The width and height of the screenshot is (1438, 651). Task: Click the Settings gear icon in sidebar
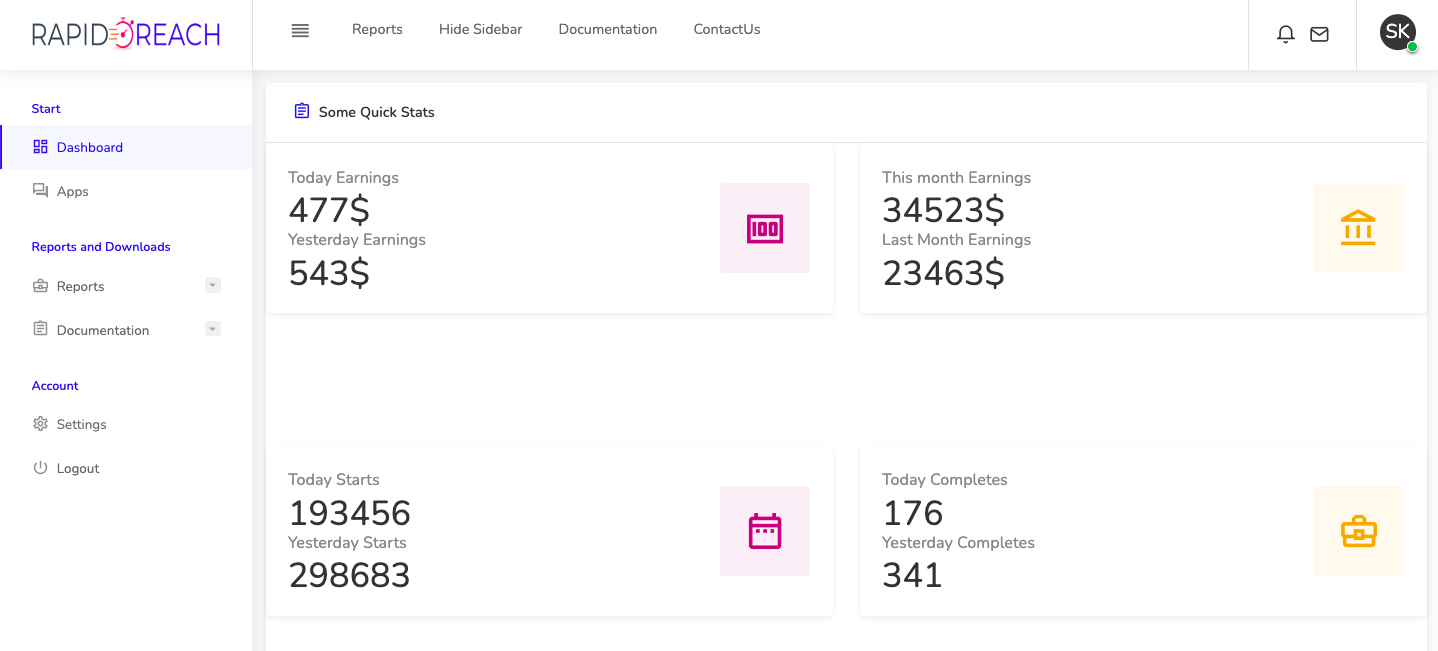click(40, 424)
